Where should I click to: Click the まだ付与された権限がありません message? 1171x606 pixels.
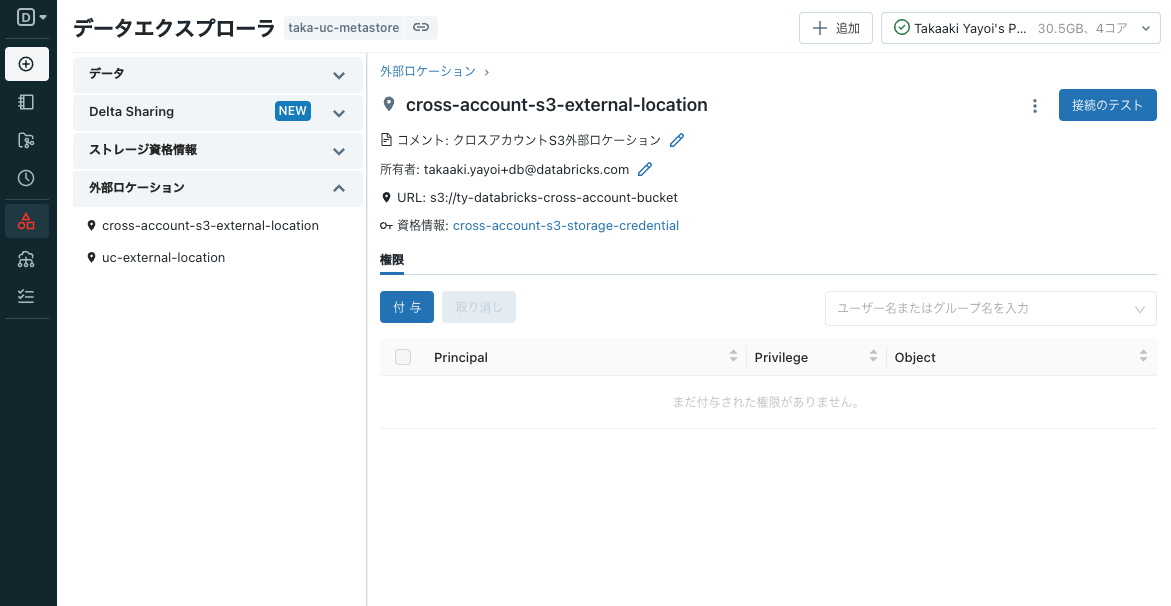pos(767,402)
